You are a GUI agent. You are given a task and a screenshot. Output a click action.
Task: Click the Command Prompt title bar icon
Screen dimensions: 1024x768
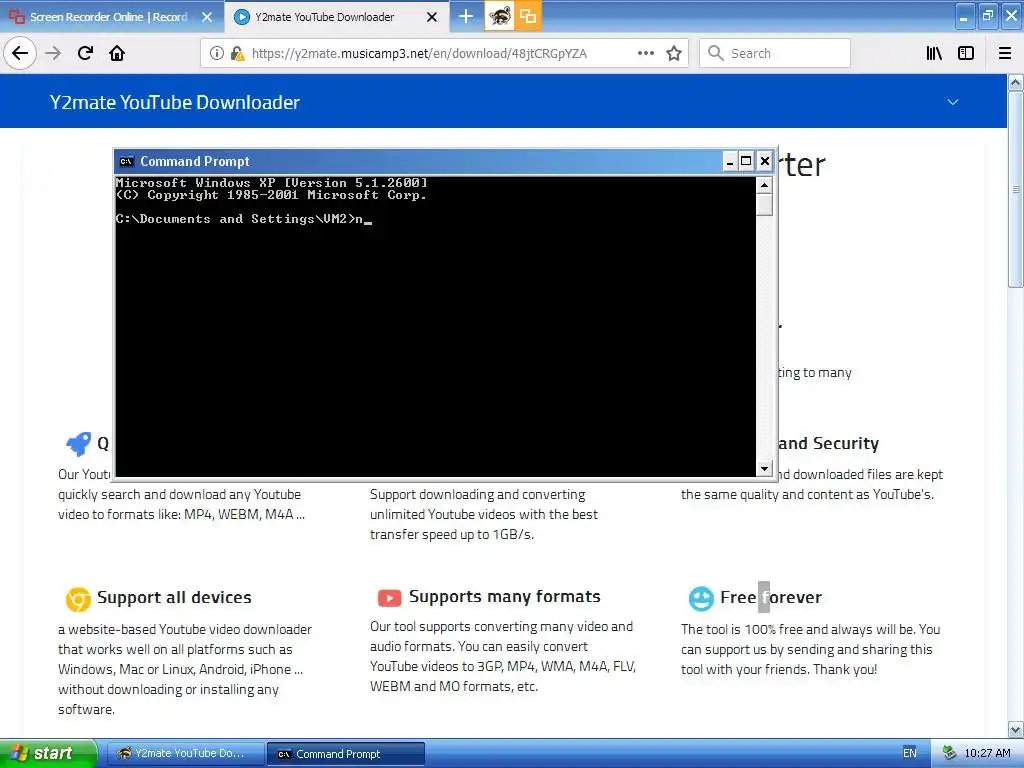(x=127, y=161)
